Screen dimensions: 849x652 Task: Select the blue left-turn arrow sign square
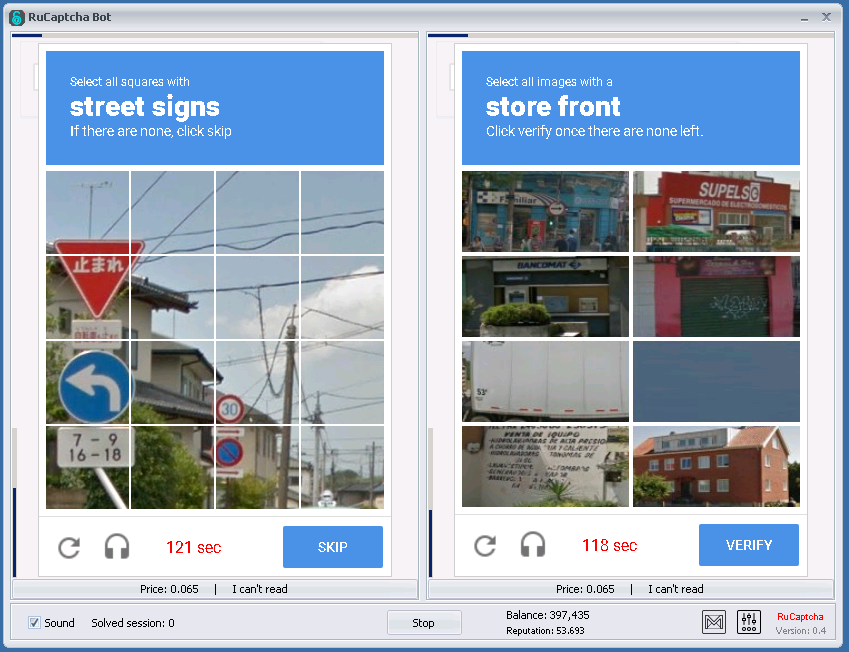point(88,382)
